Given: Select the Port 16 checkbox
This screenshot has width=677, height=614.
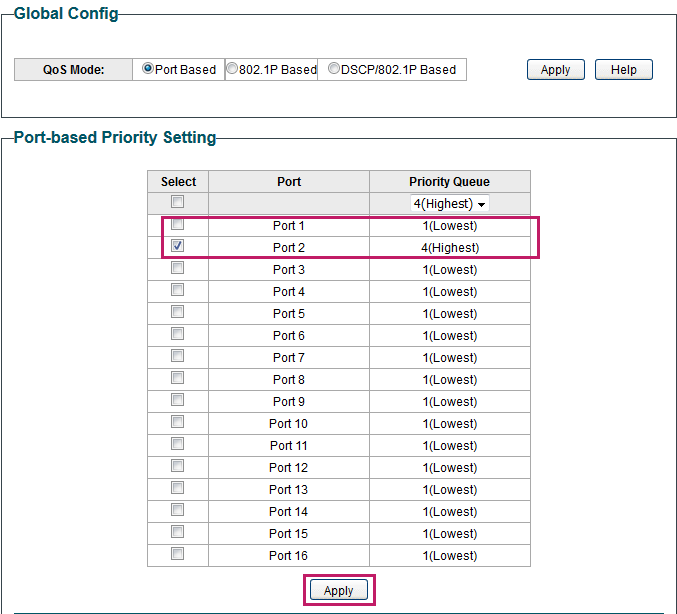Looking at the screenshot, I should click(x=178, y=554).
